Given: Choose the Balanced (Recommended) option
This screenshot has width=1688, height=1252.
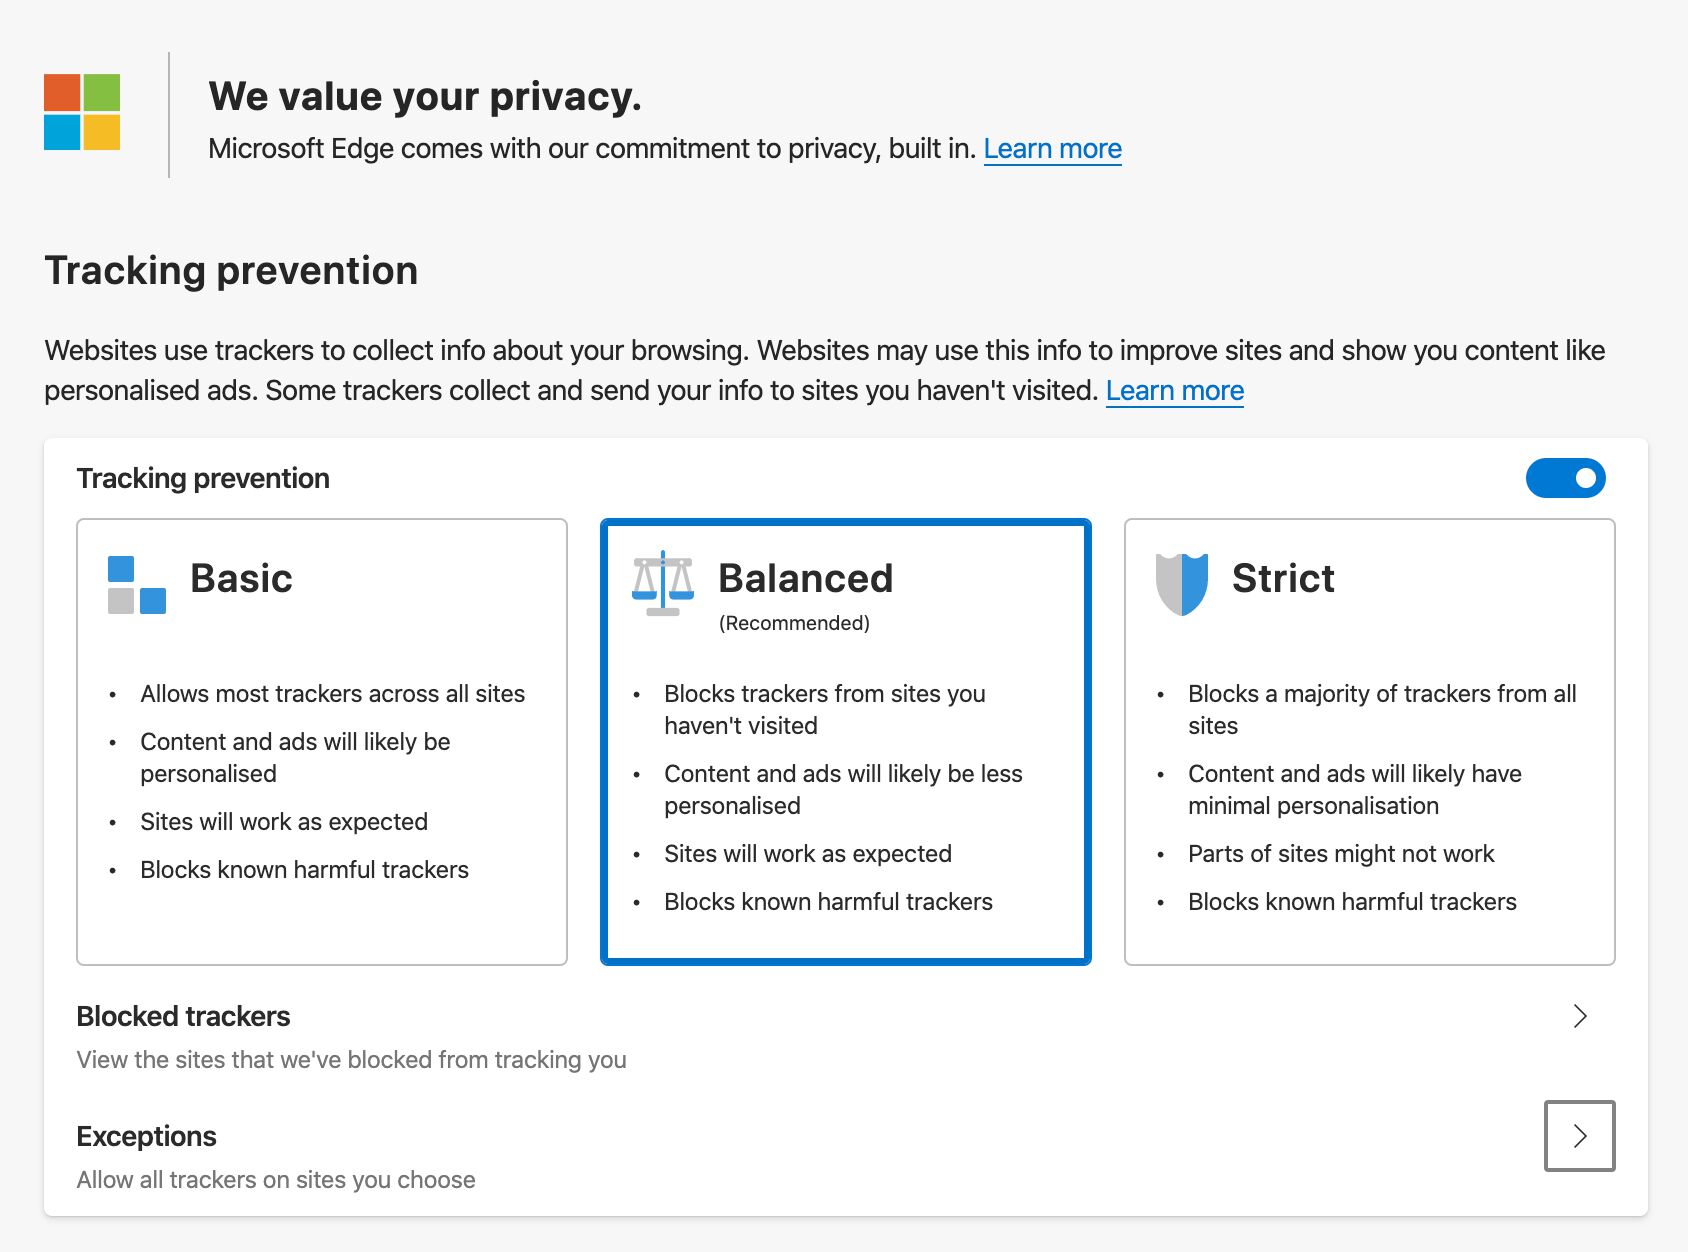Looking at the screenshot, I should coord(846,742).
